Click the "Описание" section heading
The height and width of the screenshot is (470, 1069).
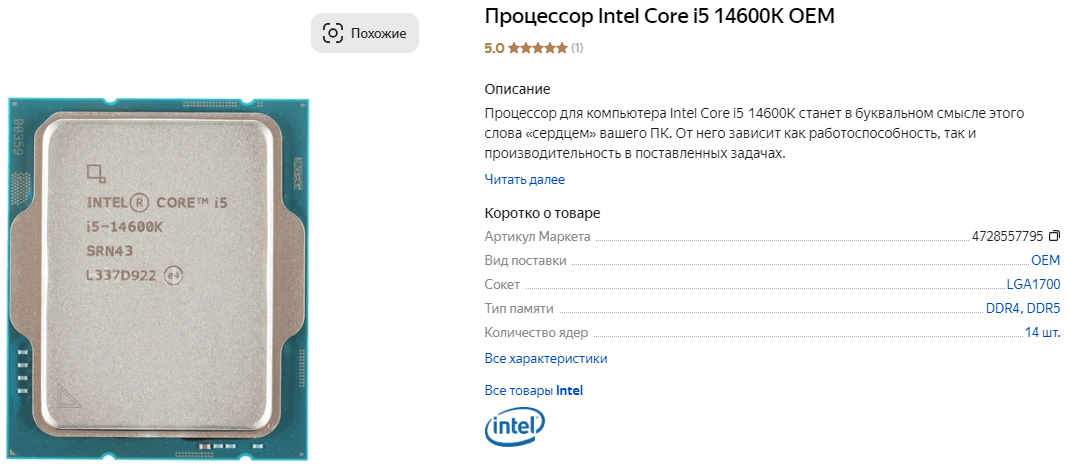(x=517, y=89)
